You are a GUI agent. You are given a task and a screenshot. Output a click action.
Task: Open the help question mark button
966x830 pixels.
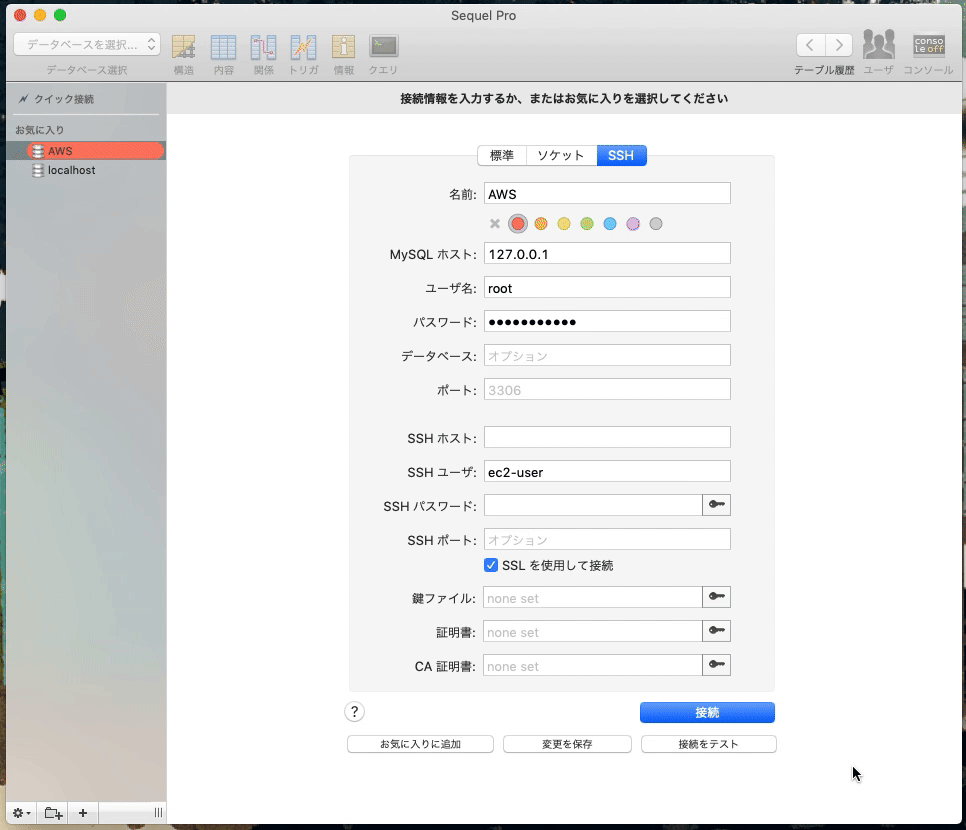coord(354,712)
